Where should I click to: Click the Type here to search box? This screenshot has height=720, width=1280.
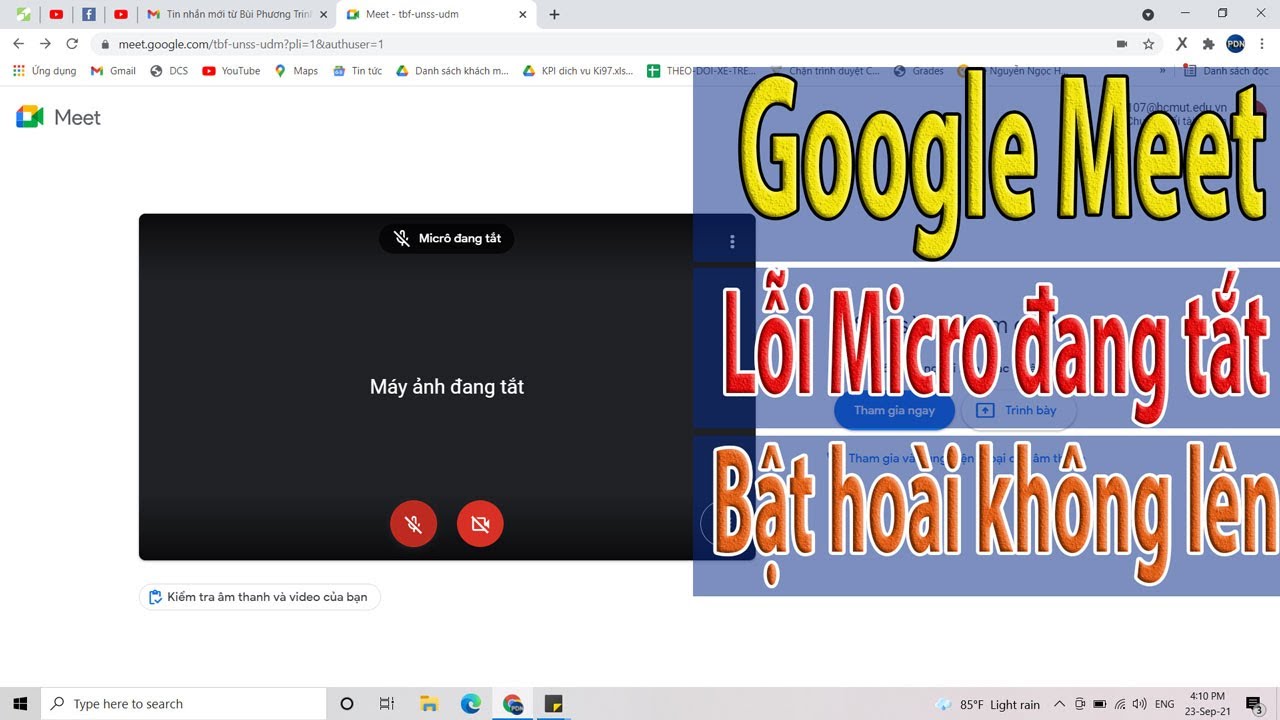click(183, 704)
